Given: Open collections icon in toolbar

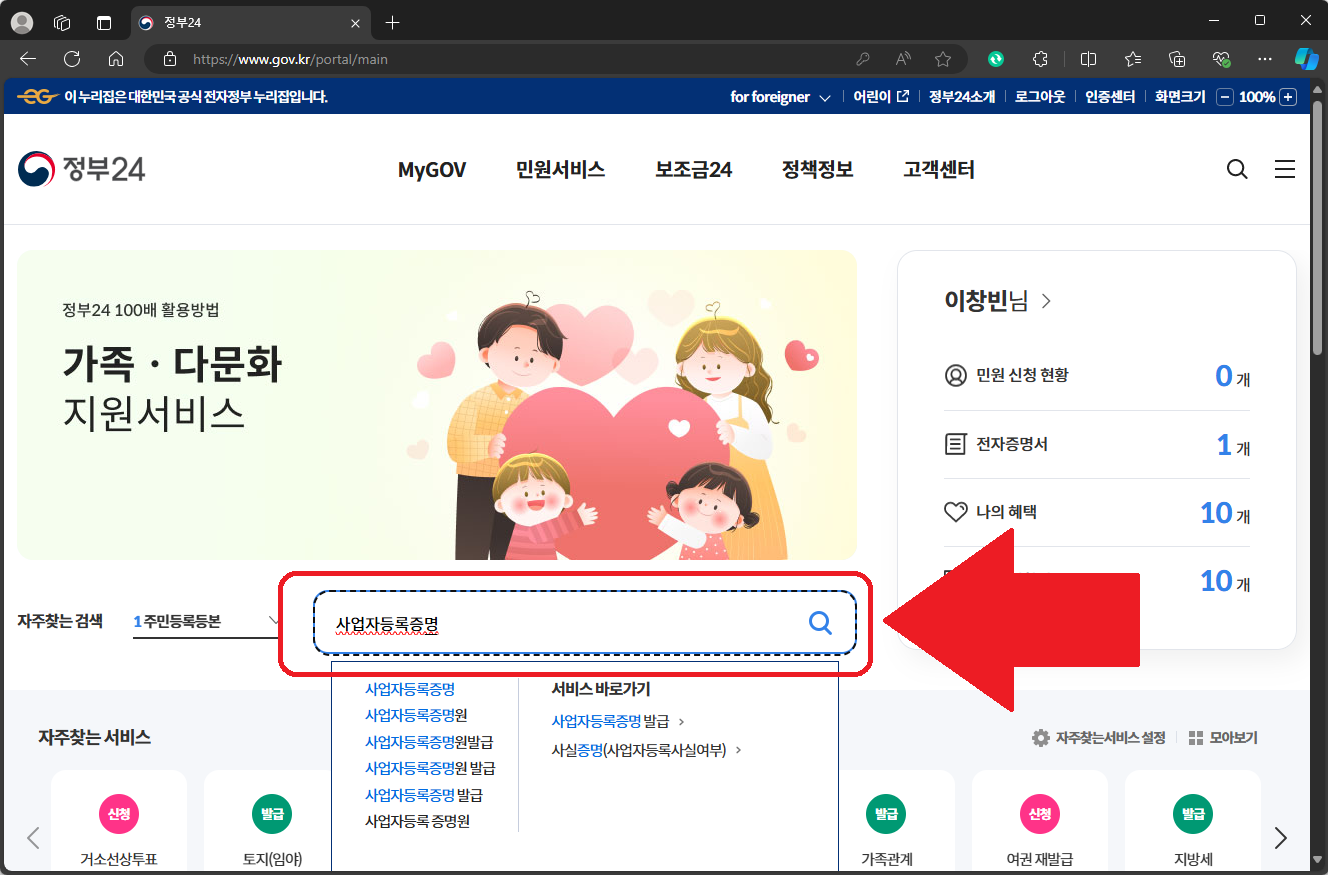Looking at the screenshot, I should pos(1177,59).
